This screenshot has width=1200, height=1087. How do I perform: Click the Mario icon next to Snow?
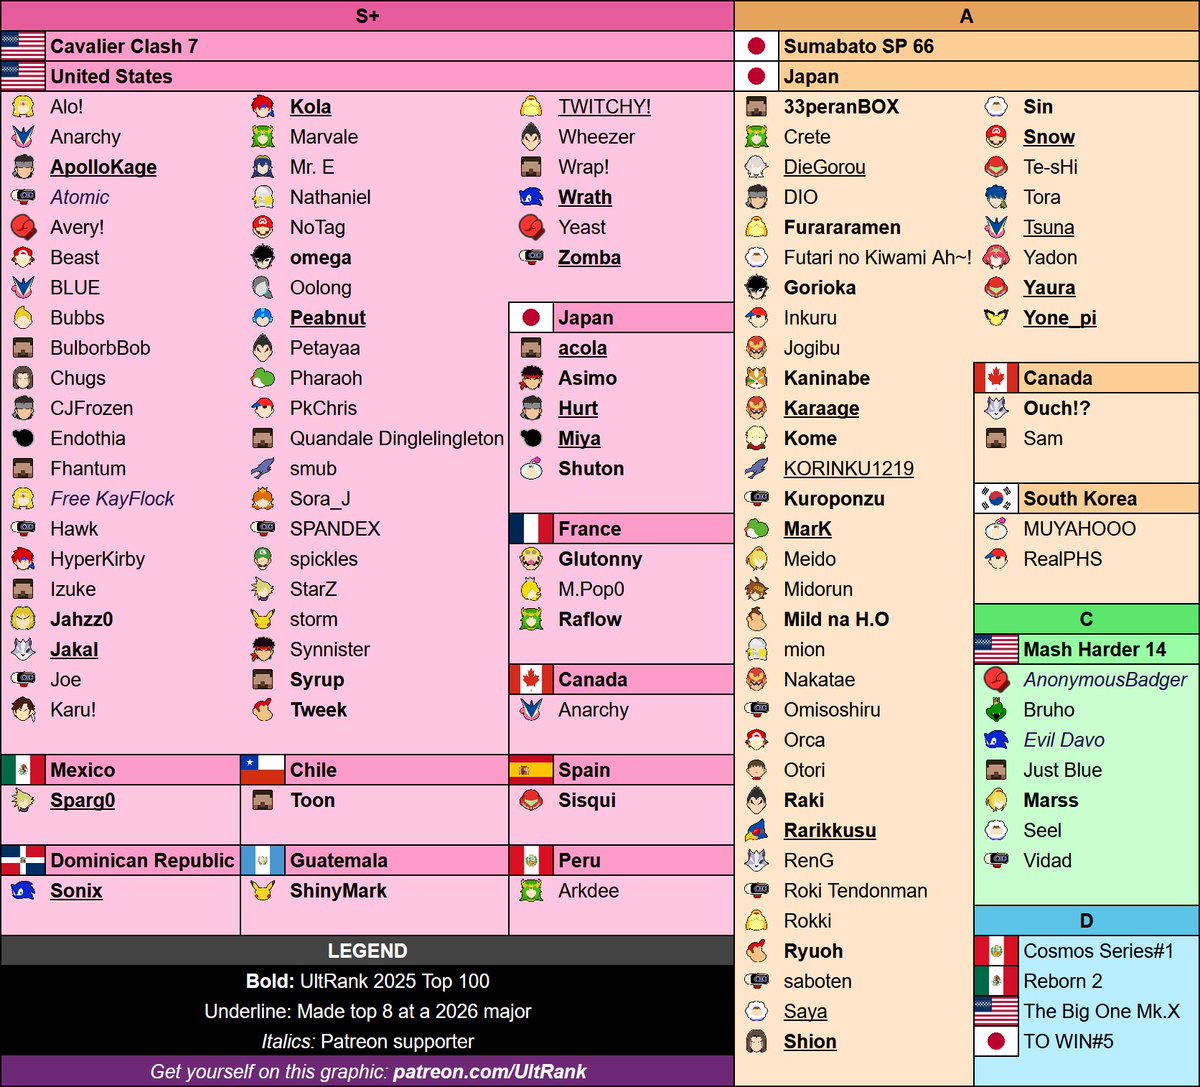(996, 137)
